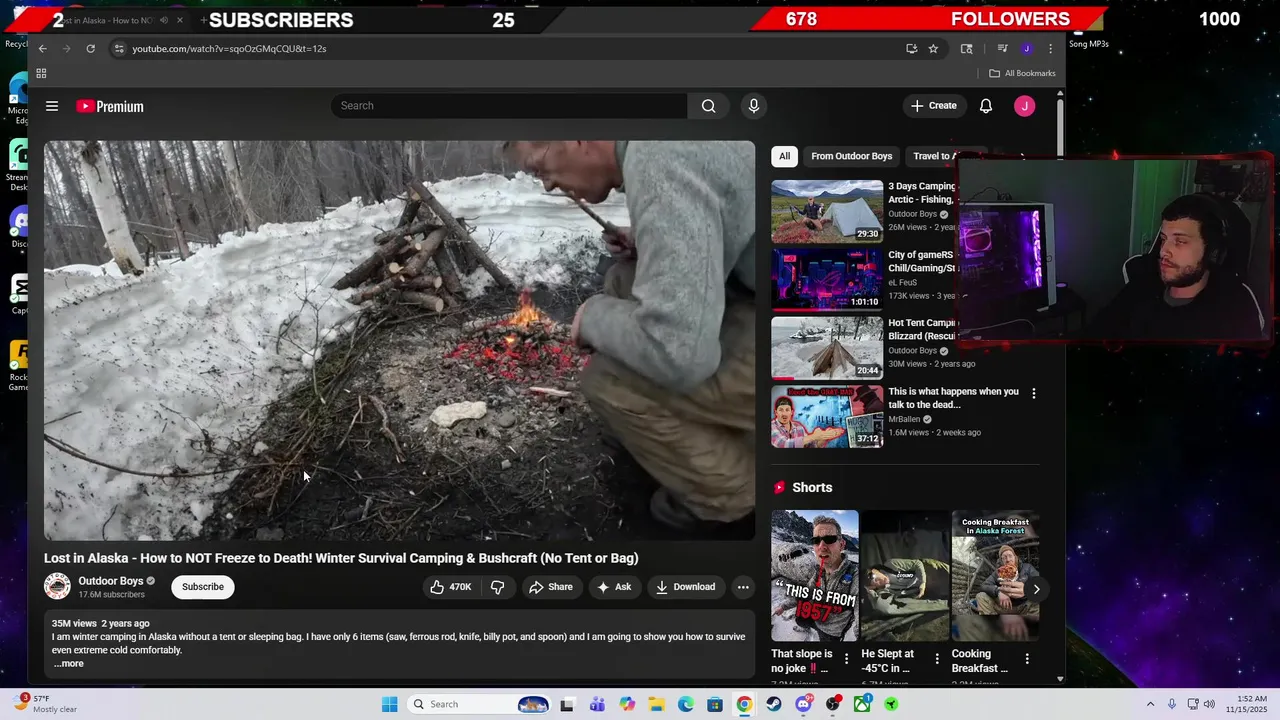
Task: Click the video player to pause
Action: click(399, 340)
